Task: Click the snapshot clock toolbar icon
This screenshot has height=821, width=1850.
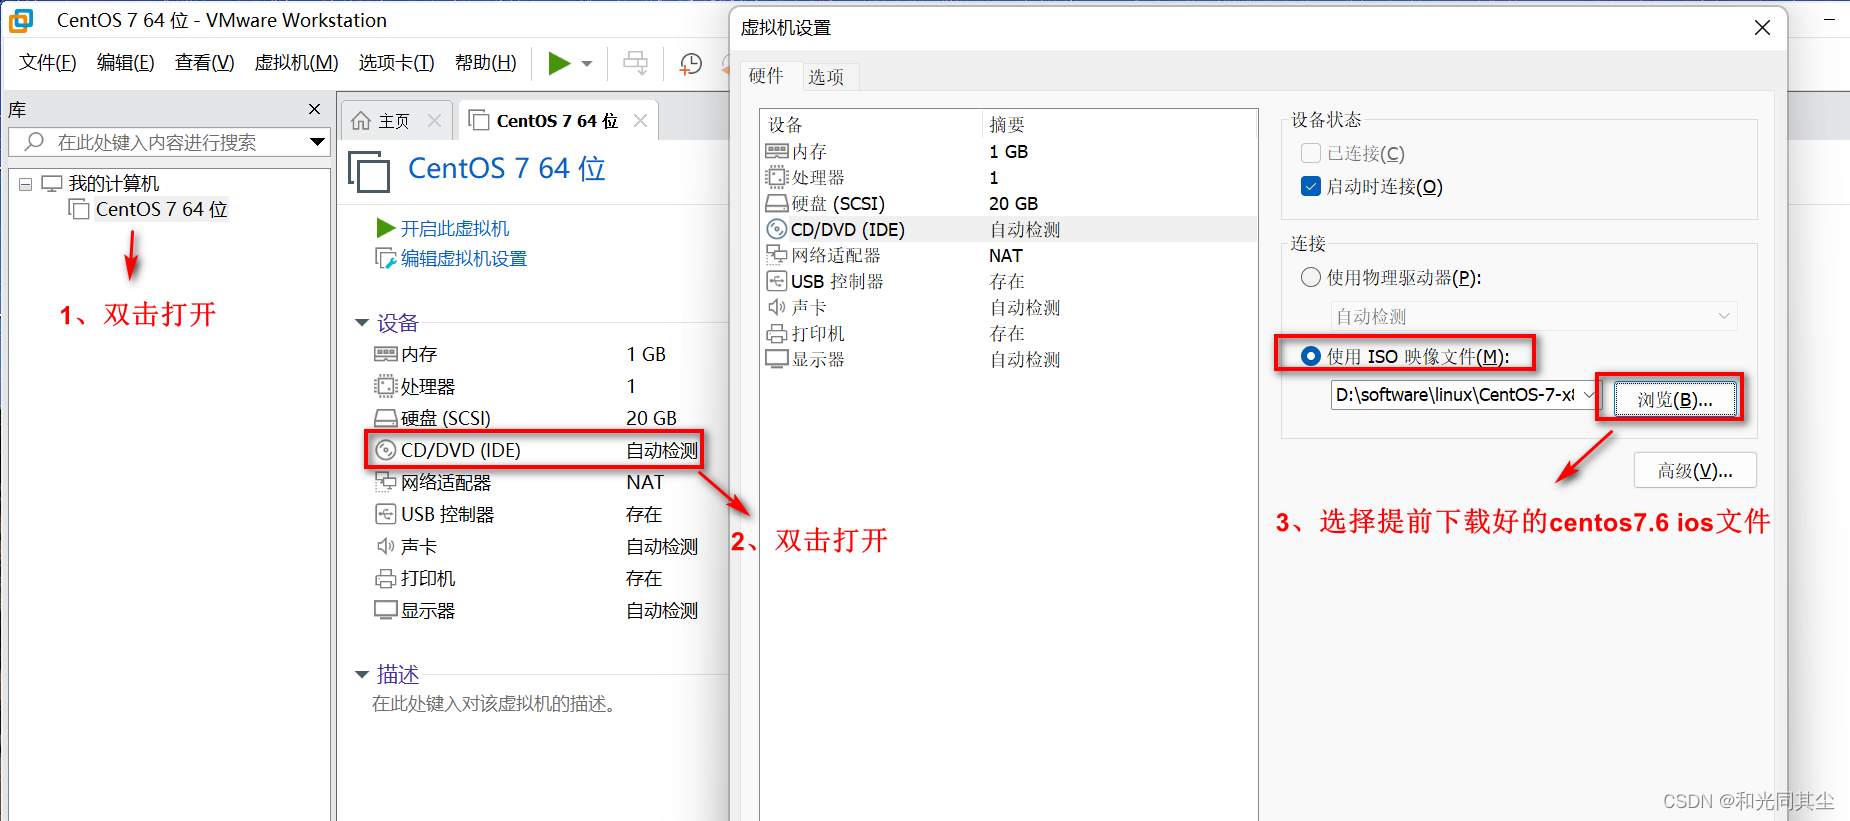Action: [x=690, y=64]
